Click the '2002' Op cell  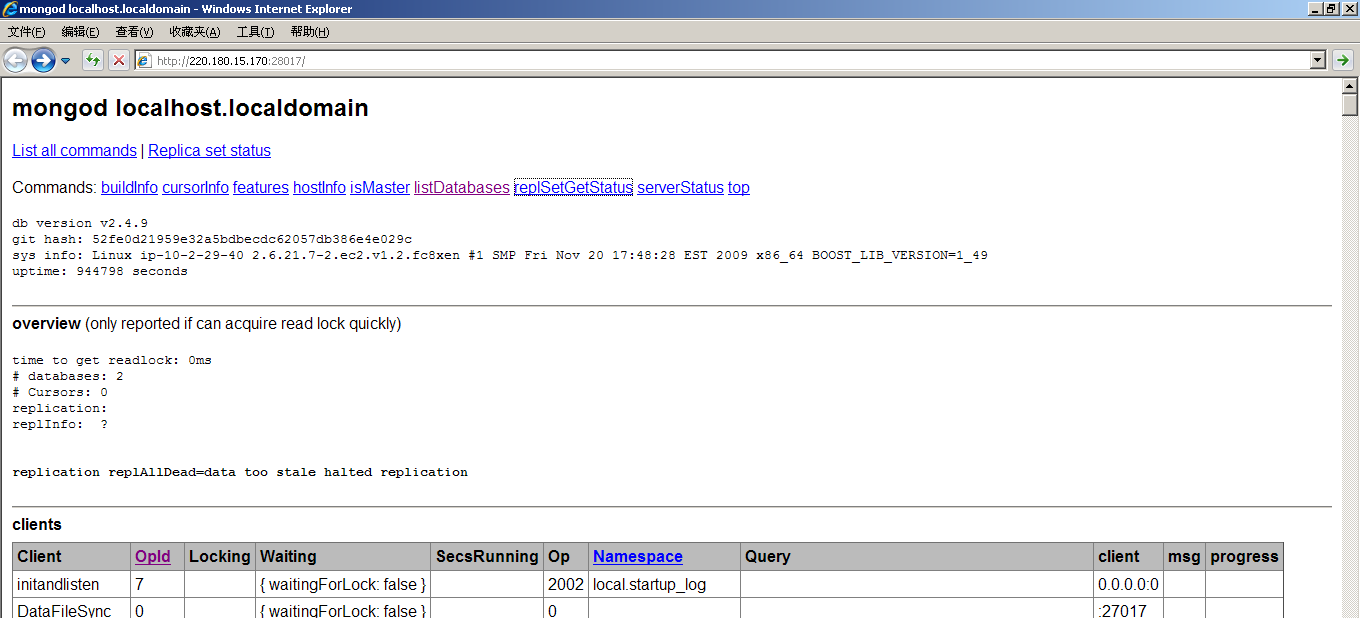point(566,584)
